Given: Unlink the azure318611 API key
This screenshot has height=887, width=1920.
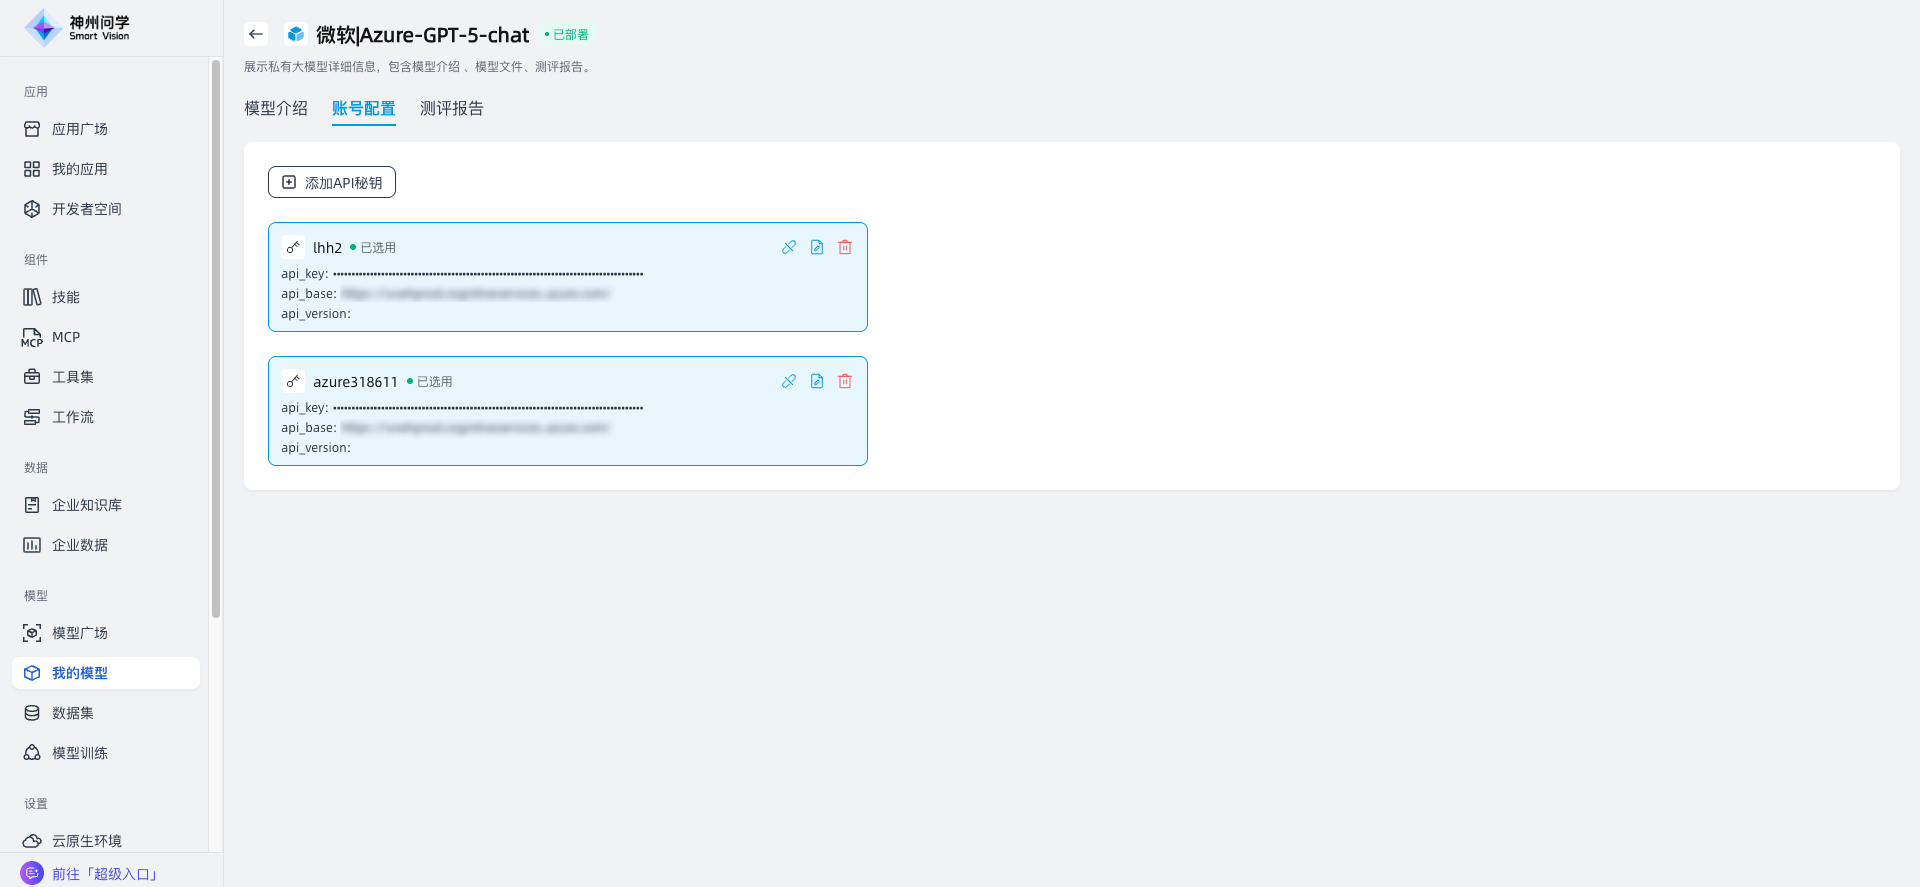Looking at the screenshot, I should pos(789,381).
